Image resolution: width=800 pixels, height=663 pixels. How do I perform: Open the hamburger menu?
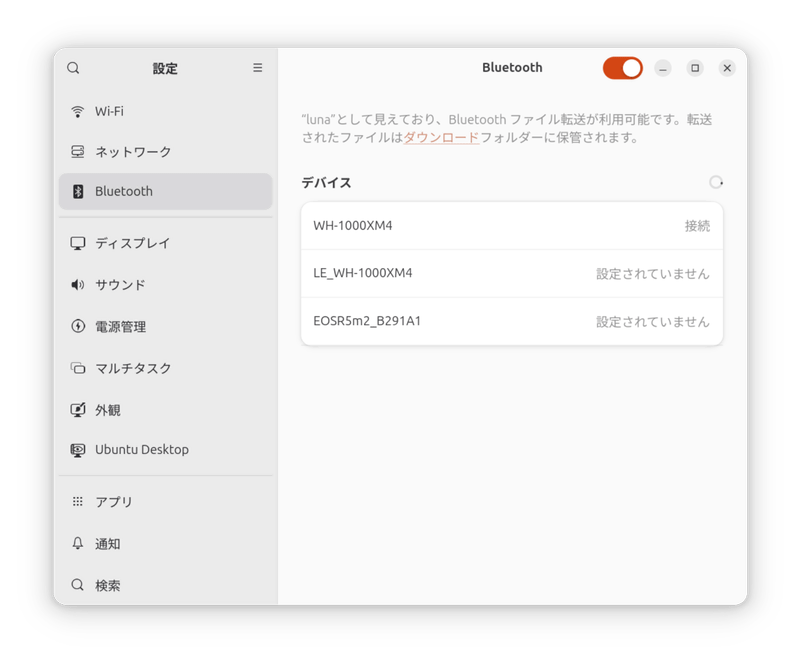pyautogui.click(x=257, y=68)
